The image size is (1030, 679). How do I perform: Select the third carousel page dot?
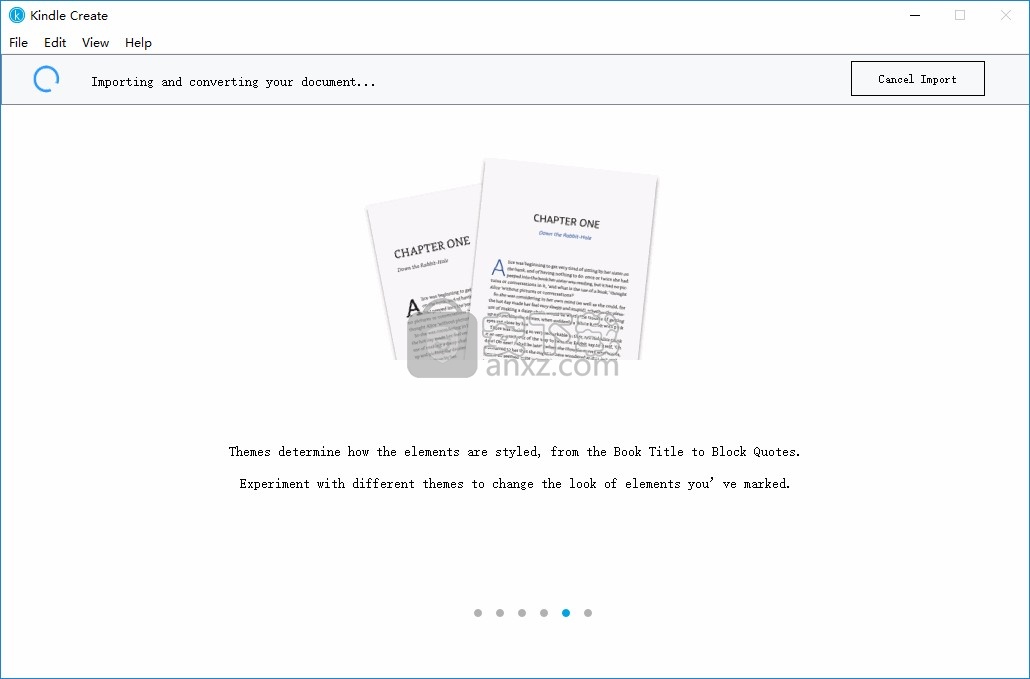[522, 613]
